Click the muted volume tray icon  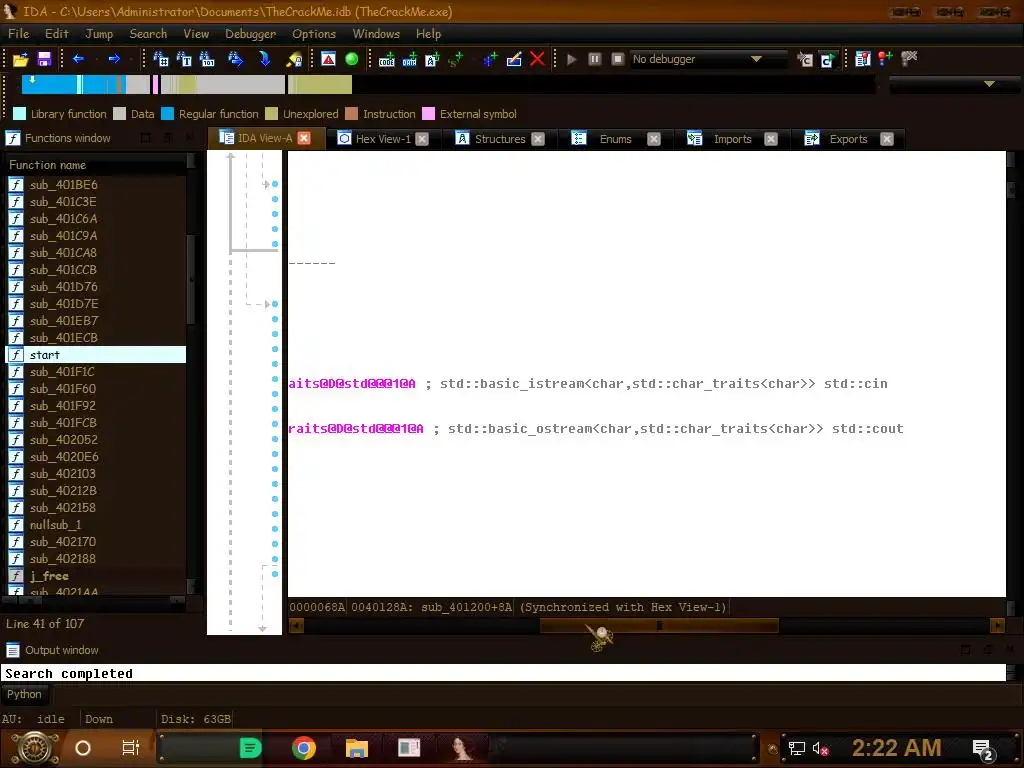pyautogui.click(x=820, y=749)
